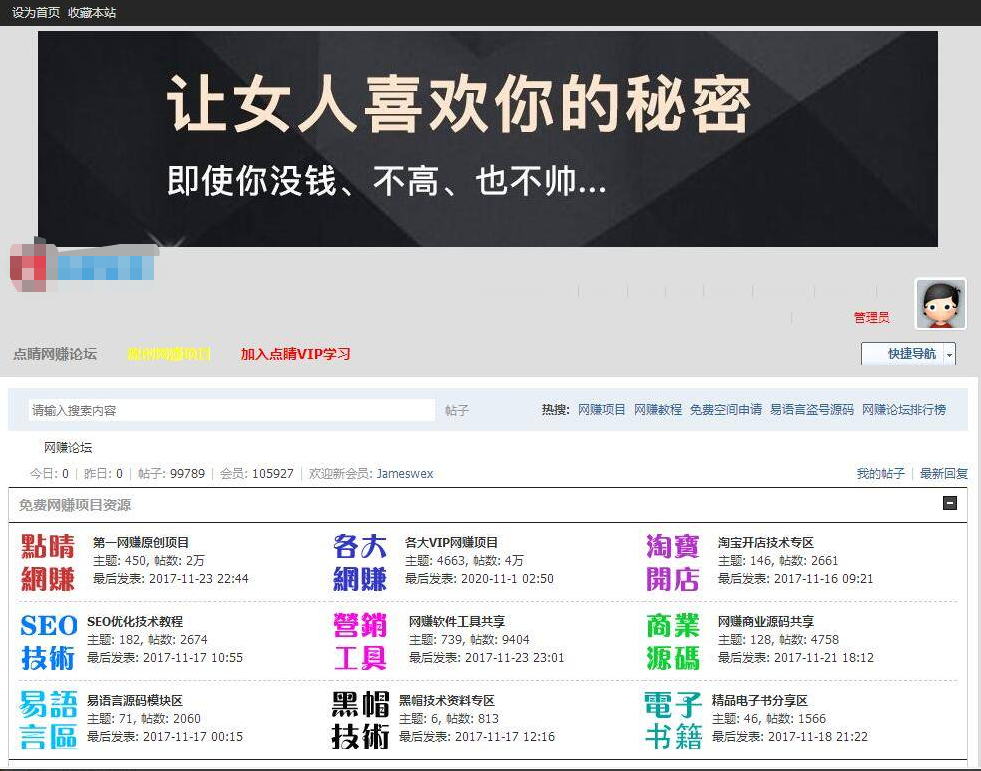Viewport: 981px width, 771px height.
Task: Select the 淘寶開店 forum icon
Action: (673, 562)
